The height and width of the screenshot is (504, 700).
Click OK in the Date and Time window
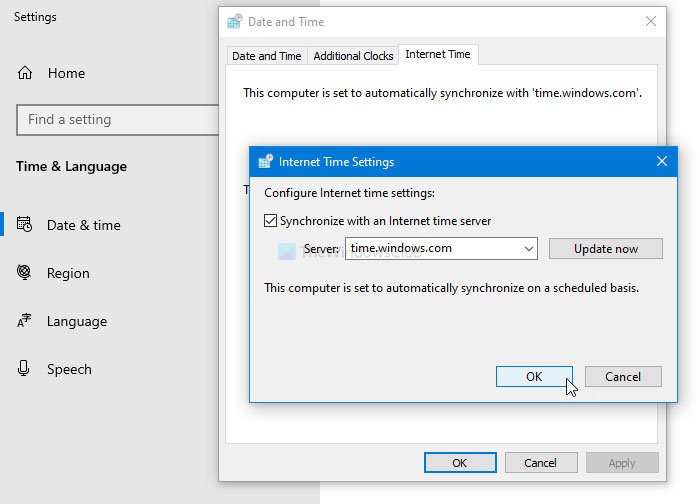(x=459, y=463)
